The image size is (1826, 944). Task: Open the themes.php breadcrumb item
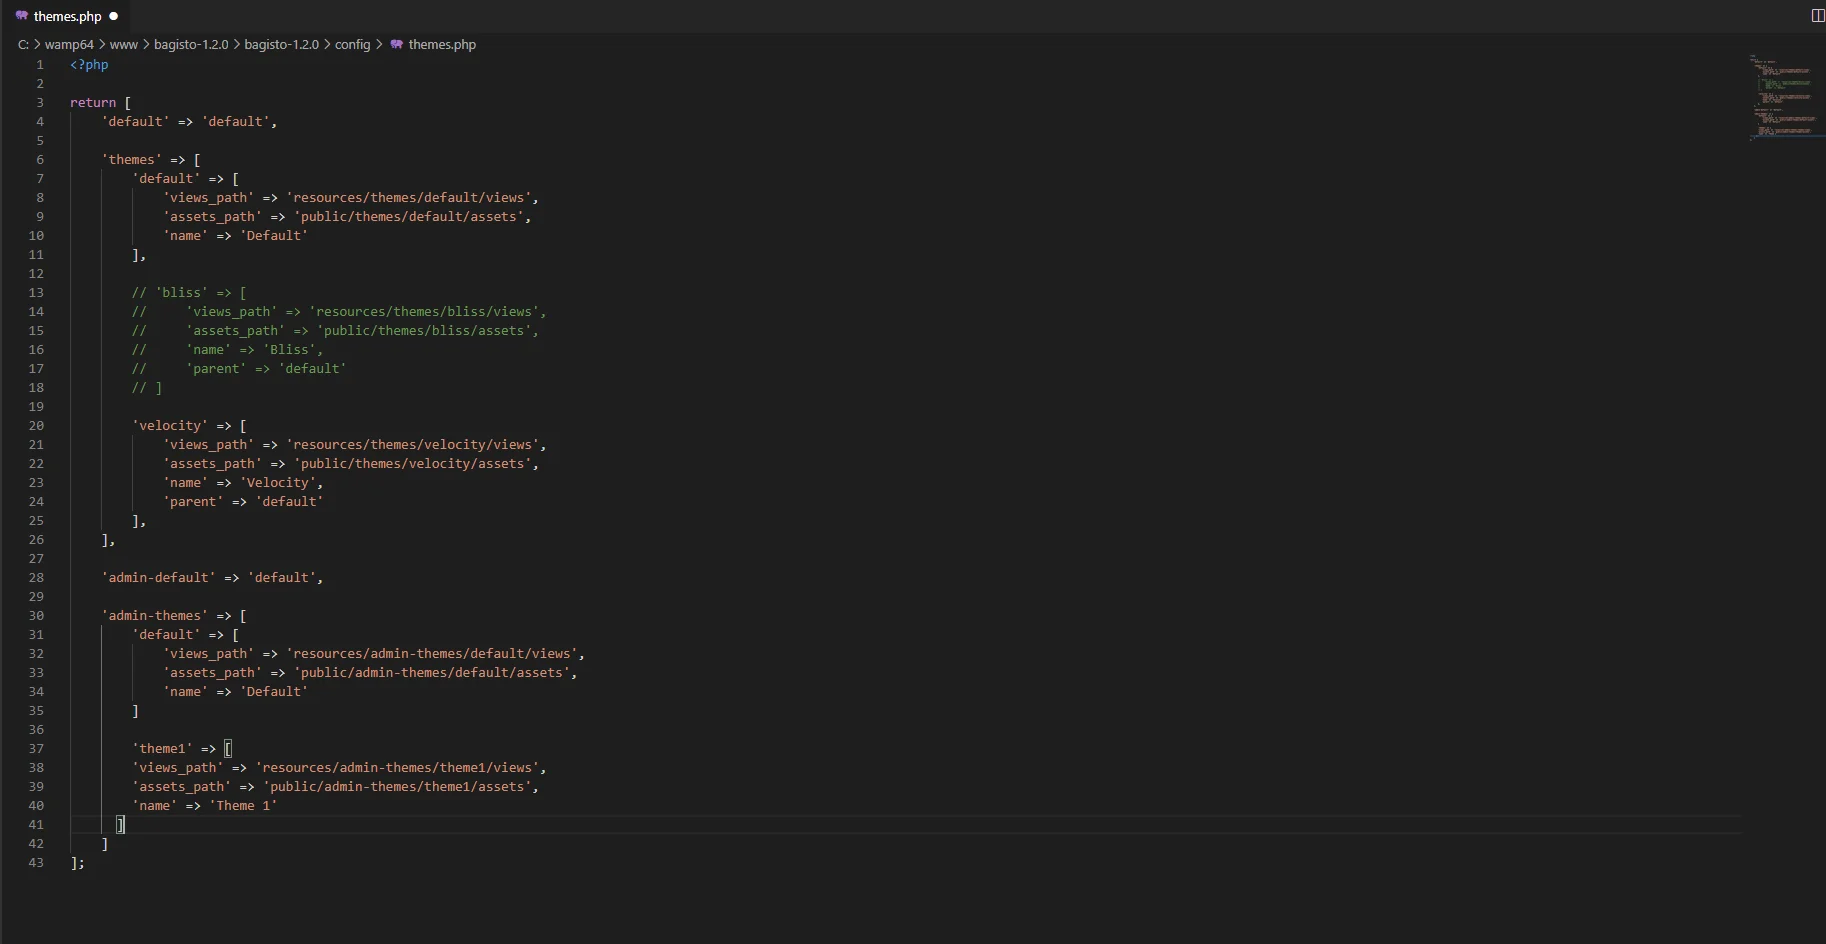[x=442, y=45]
